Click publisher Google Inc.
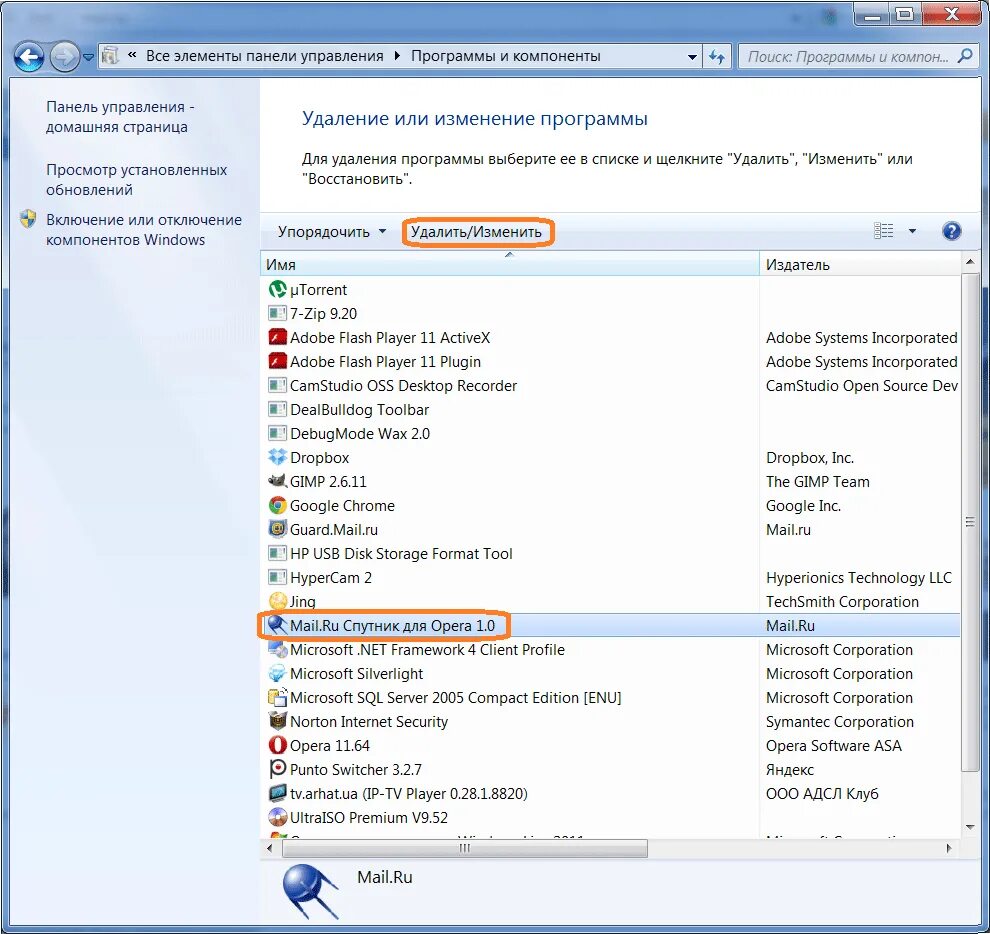 point(803,505)
